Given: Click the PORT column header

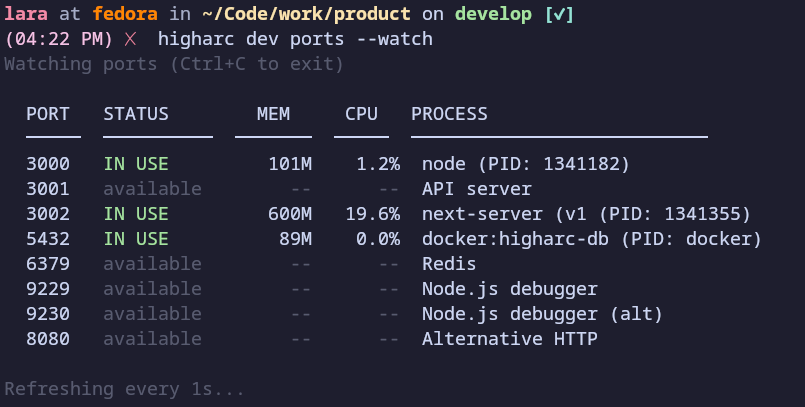Looking at the screenshot, I should tap(48, 114).
